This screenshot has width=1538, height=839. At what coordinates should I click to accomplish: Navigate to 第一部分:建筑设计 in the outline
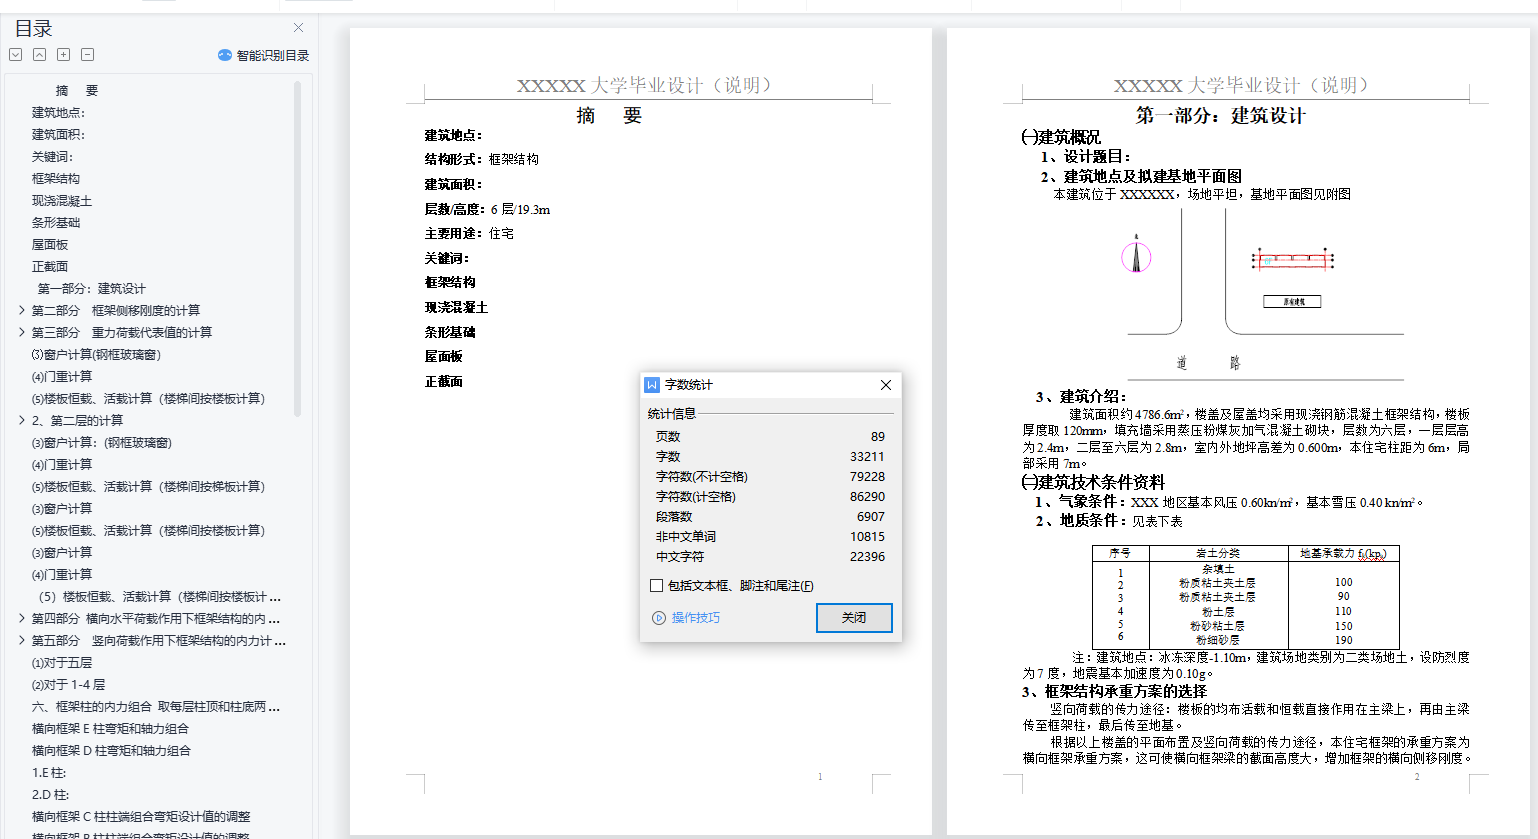(92, 288)
